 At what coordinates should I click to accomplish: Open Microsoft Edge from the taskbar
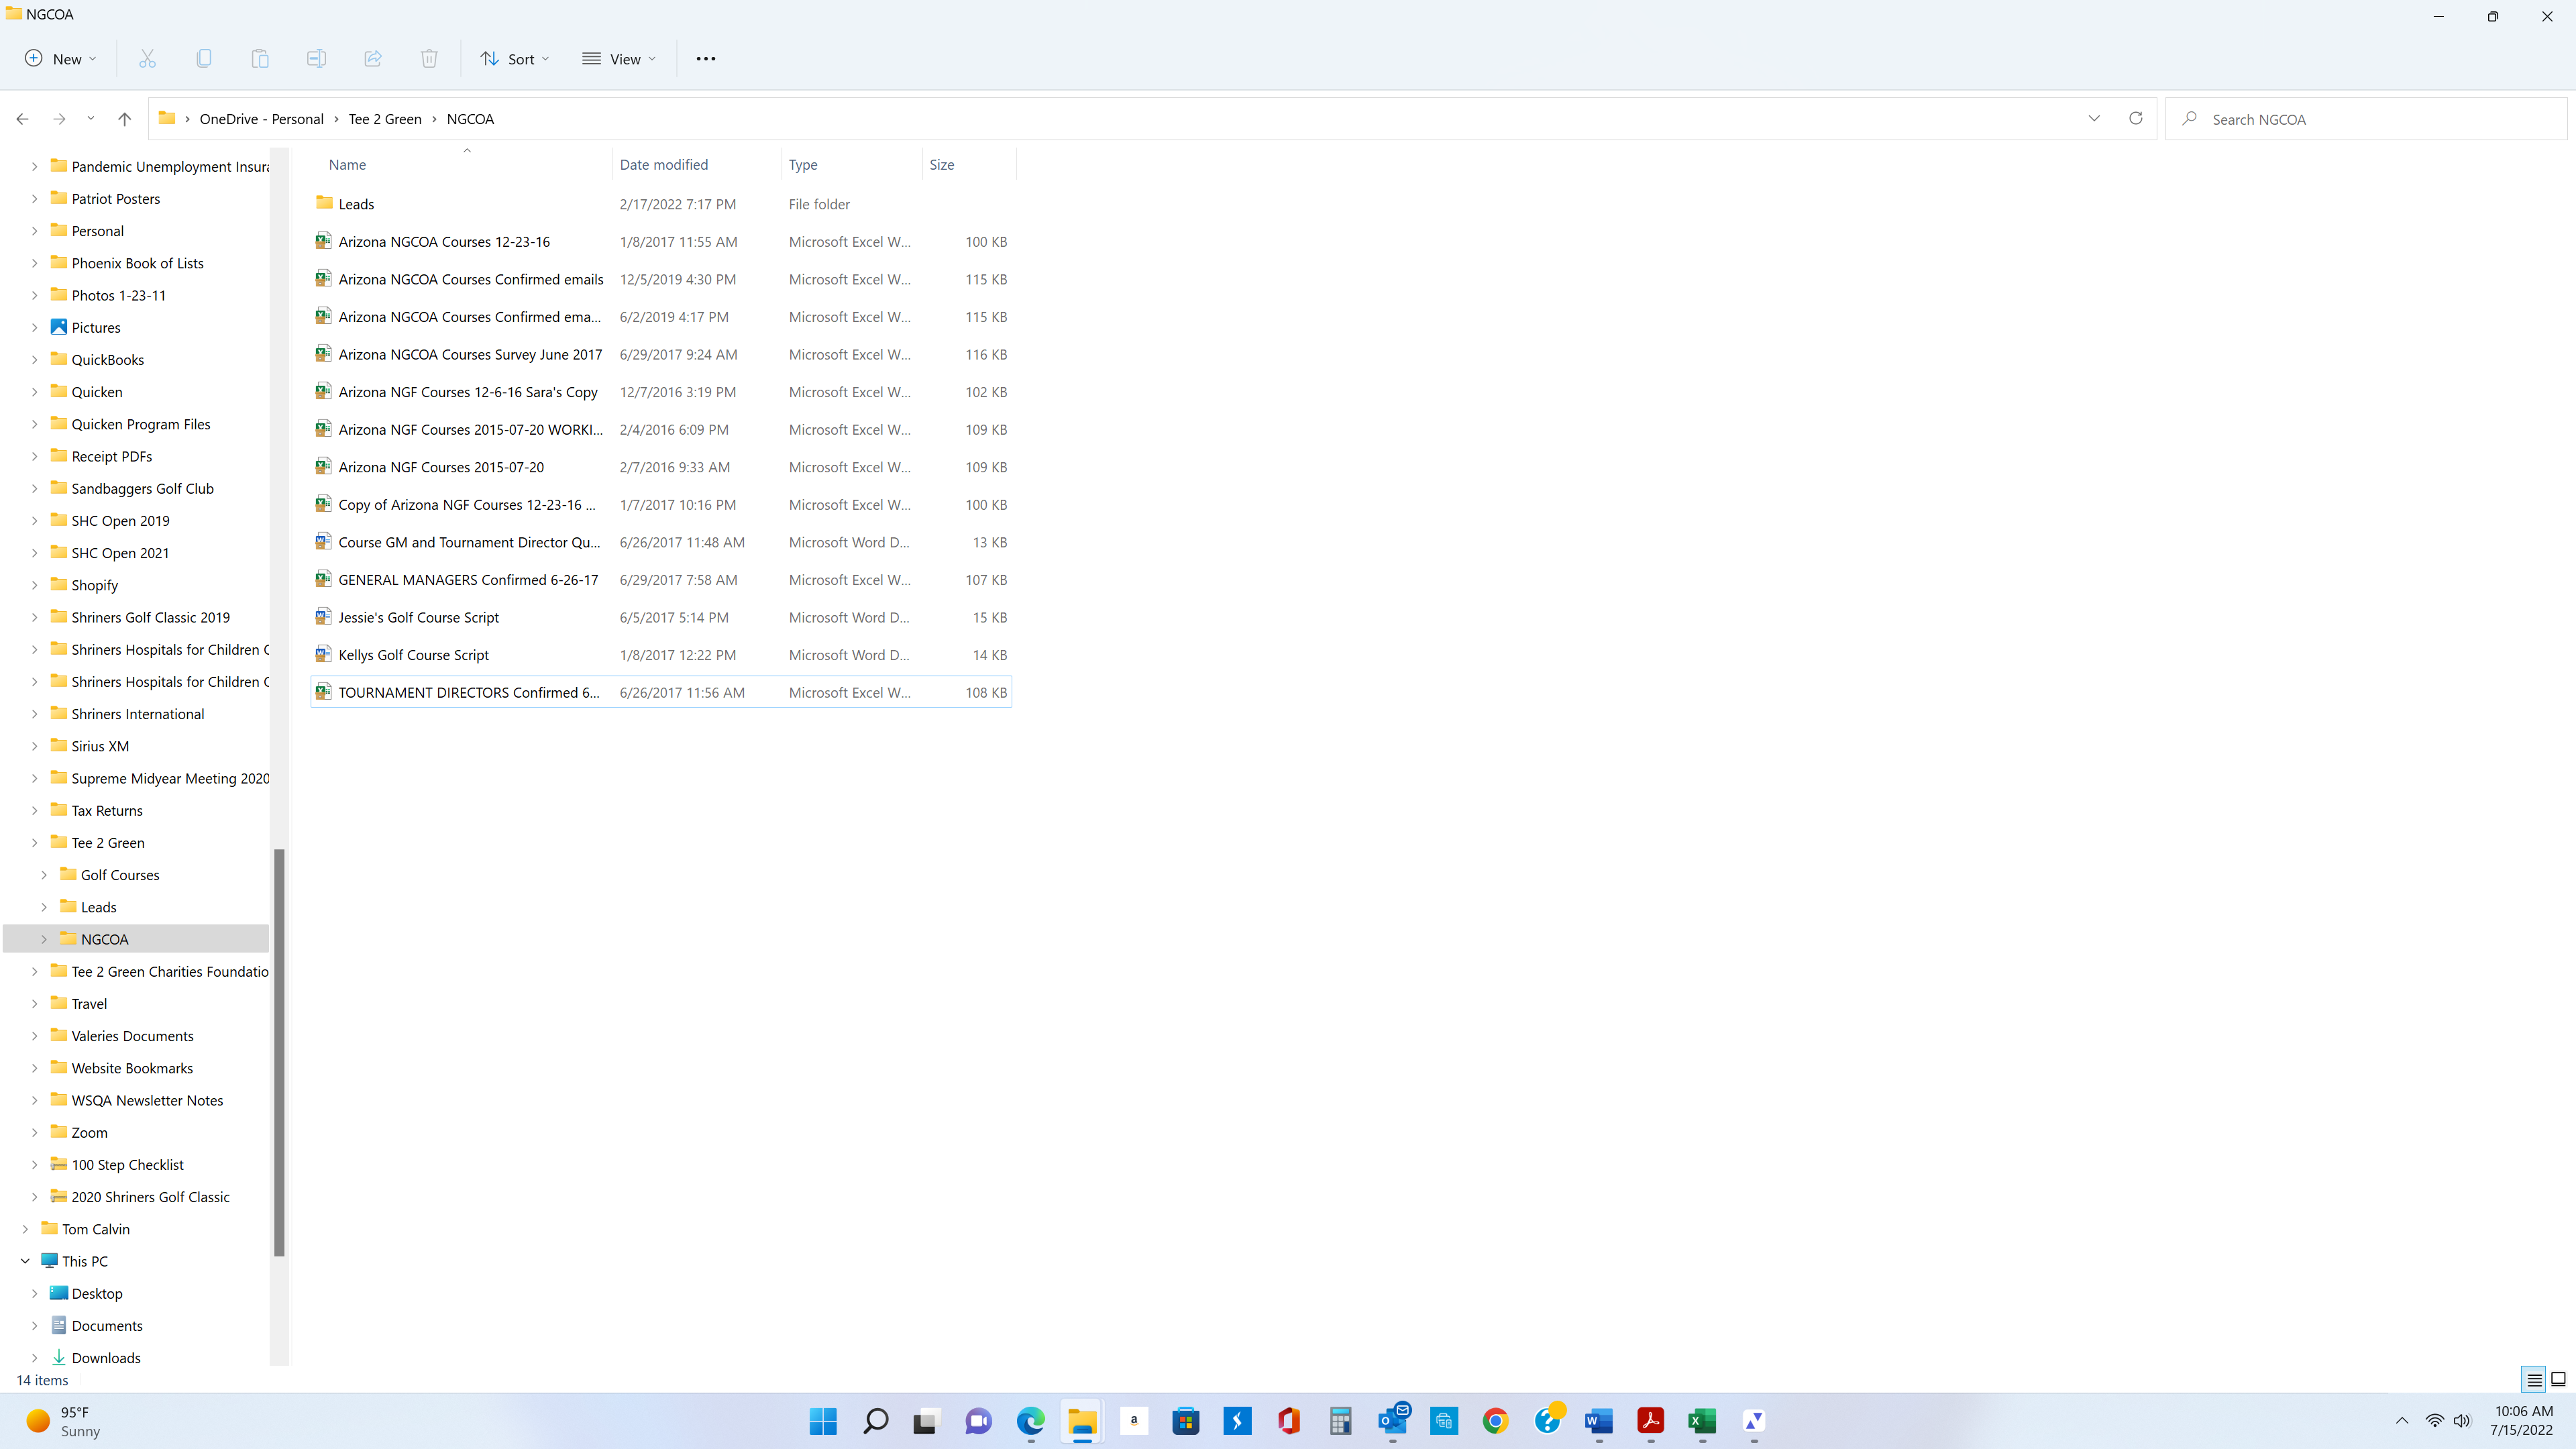1029,1421
